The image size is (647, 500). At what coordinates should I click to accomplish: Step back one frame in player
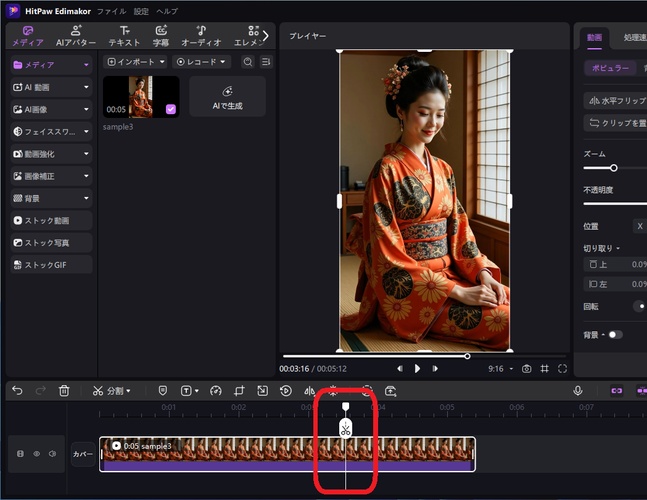pos(399,368)
